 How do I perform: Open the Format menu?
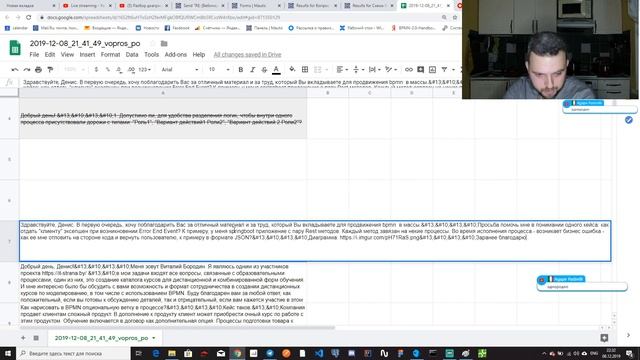tap(110, 55)
